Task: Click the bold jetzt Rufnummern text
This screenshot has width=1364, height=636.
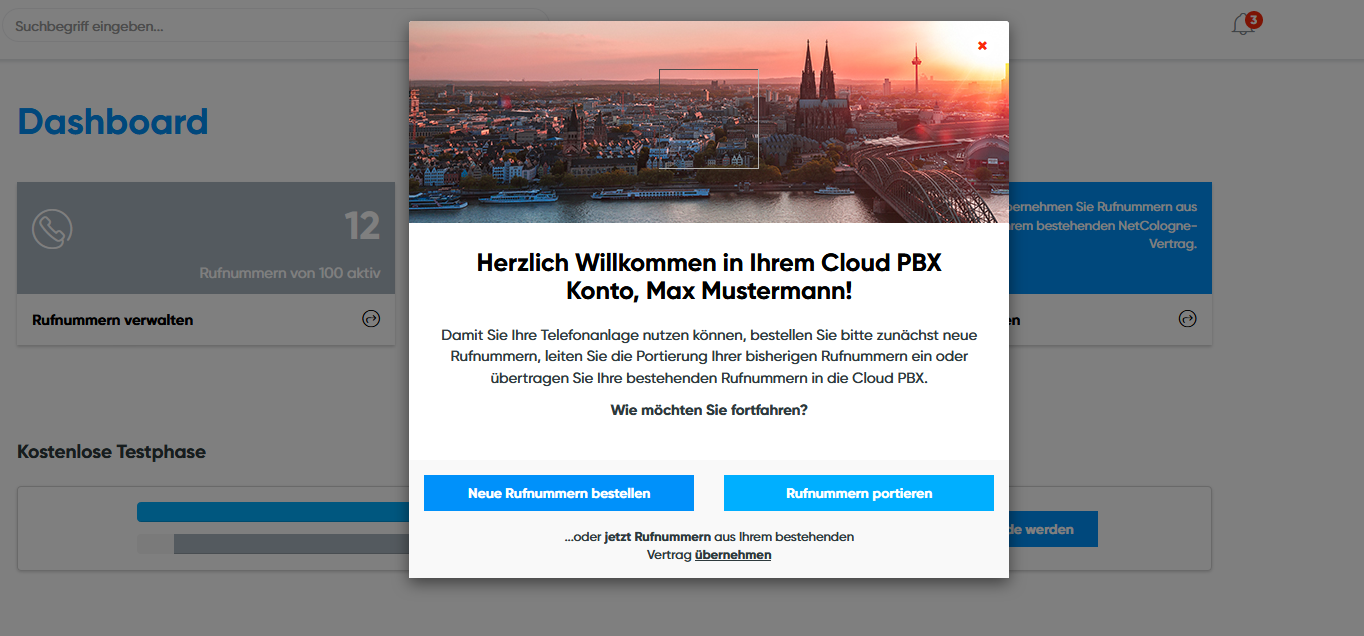Action: (x=657, y=537)
